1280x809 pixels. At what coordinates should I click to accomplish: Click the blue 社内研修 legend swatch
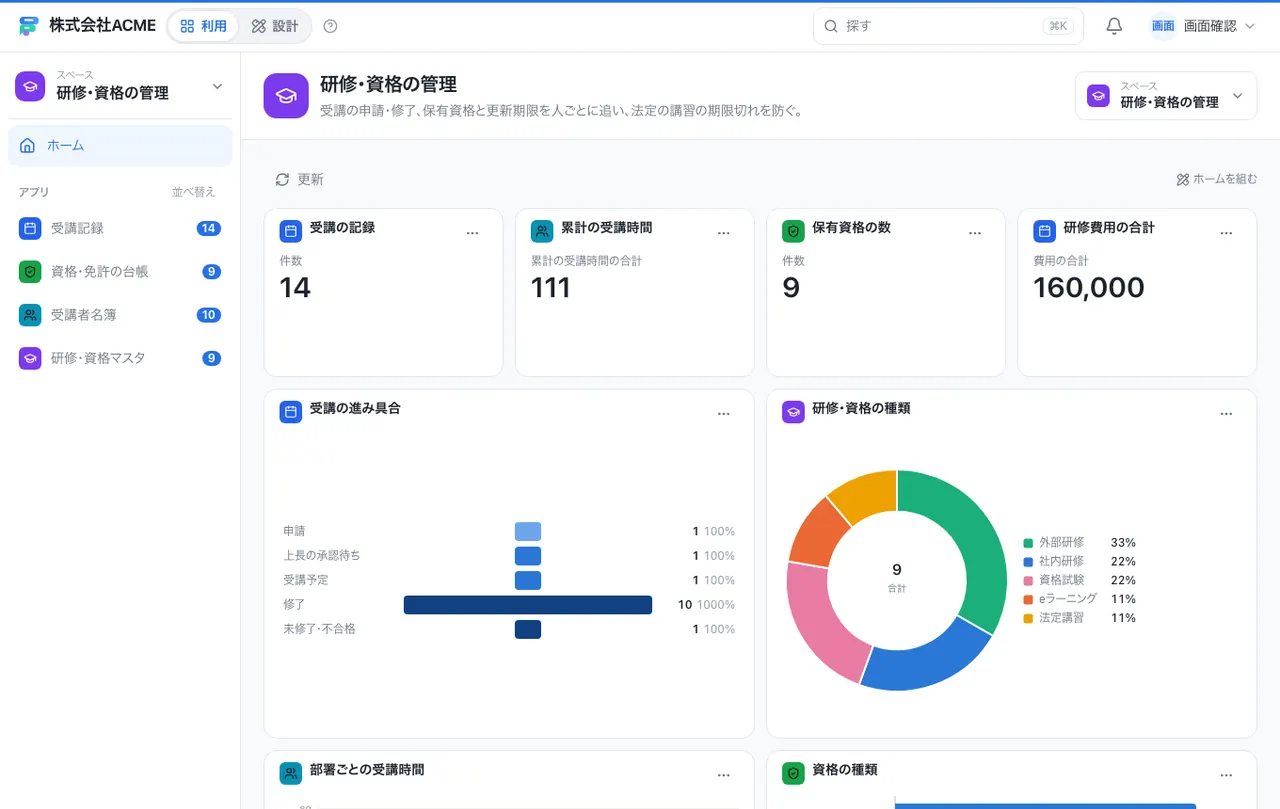(1028, 562)
